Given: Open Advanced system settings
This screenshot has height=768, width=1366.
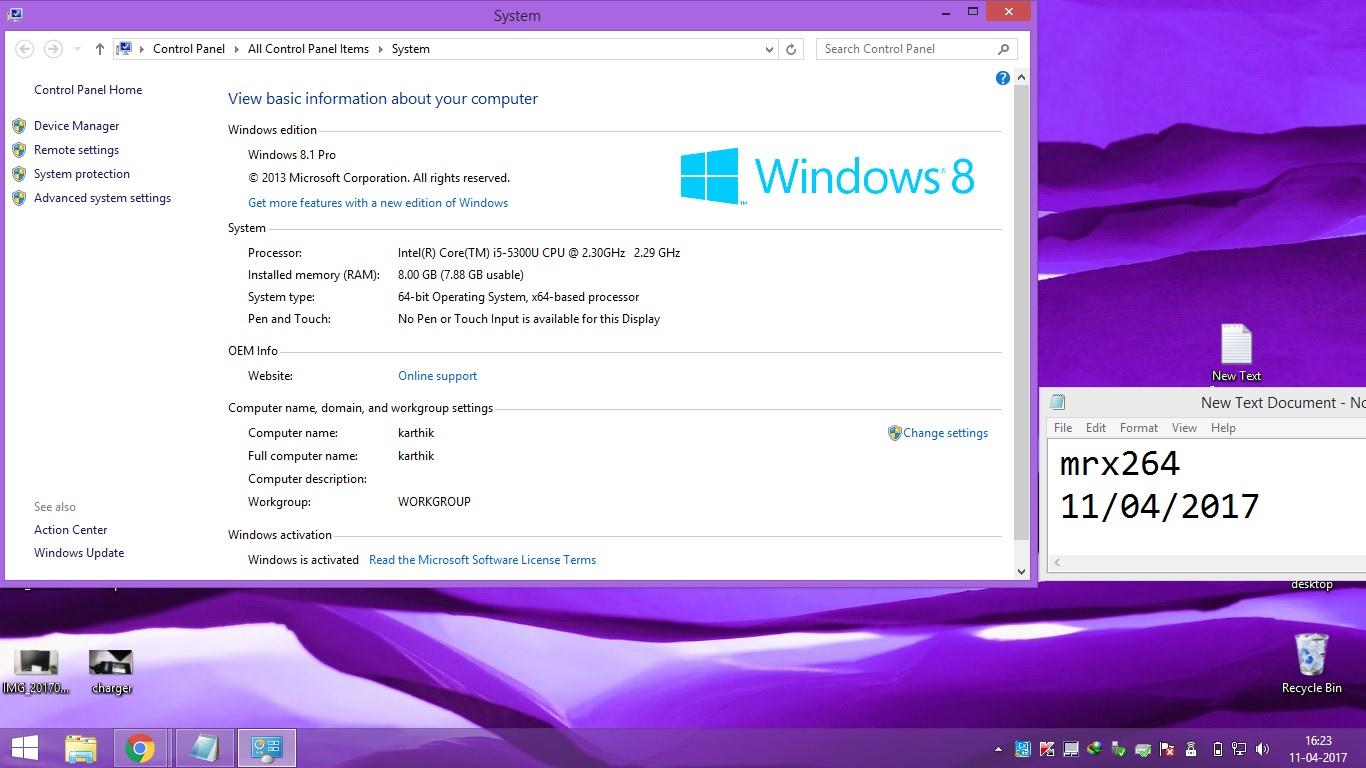Looking at the screenshot, I should (102, 198).
